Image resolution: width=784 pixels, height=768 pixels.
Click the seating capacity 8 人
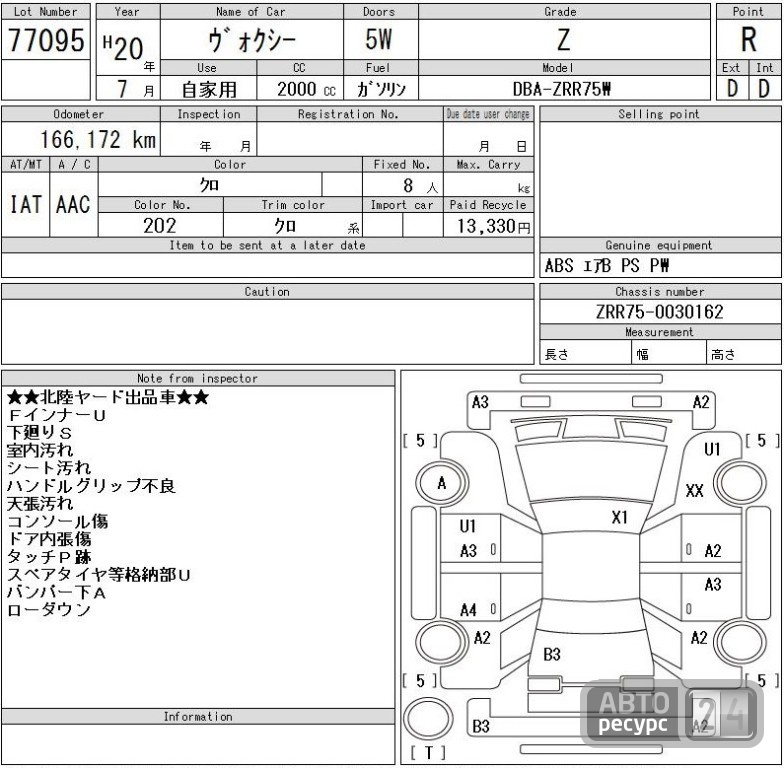420,186
